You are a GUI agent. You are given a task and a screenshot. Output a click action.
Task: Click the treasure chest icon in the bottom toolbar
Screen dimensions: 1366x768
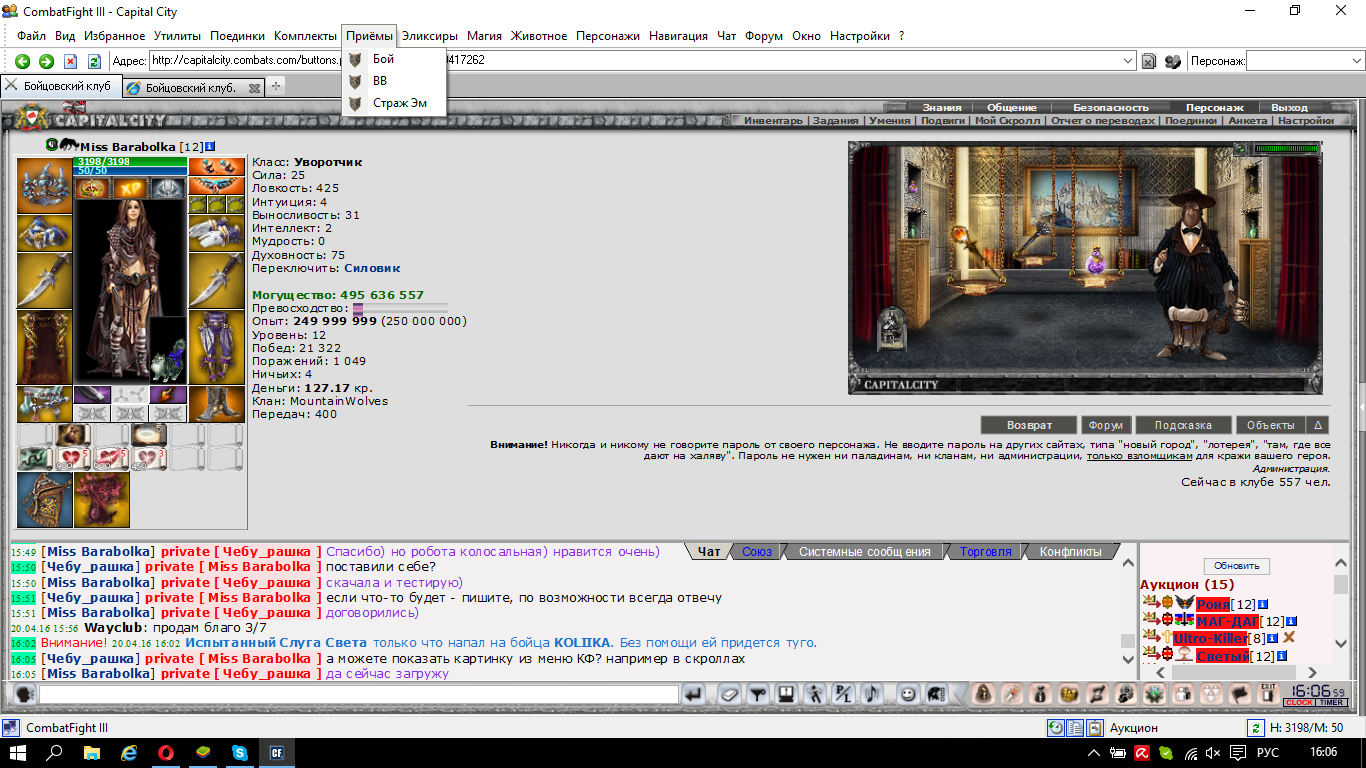[x=1069, y=694]
